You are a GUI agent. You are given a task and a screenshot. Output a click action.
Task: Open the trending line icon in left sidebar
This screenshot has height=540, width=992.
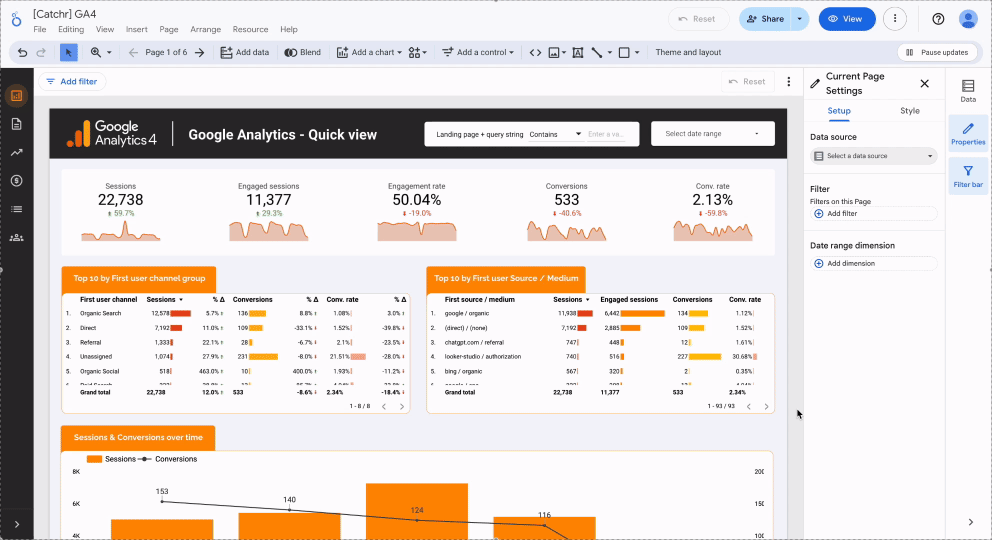pos(16,152)
